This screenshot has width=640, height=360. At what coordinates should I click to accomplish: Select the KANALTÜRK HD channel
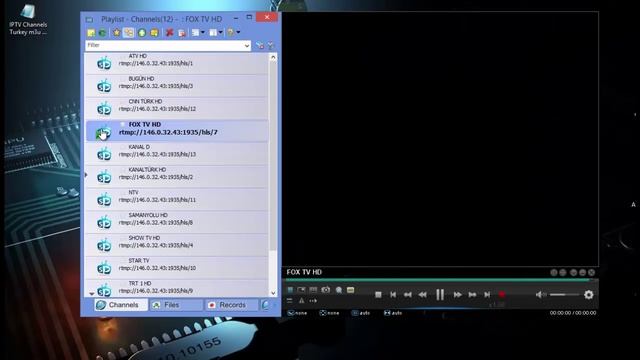[x=177, y=176]
